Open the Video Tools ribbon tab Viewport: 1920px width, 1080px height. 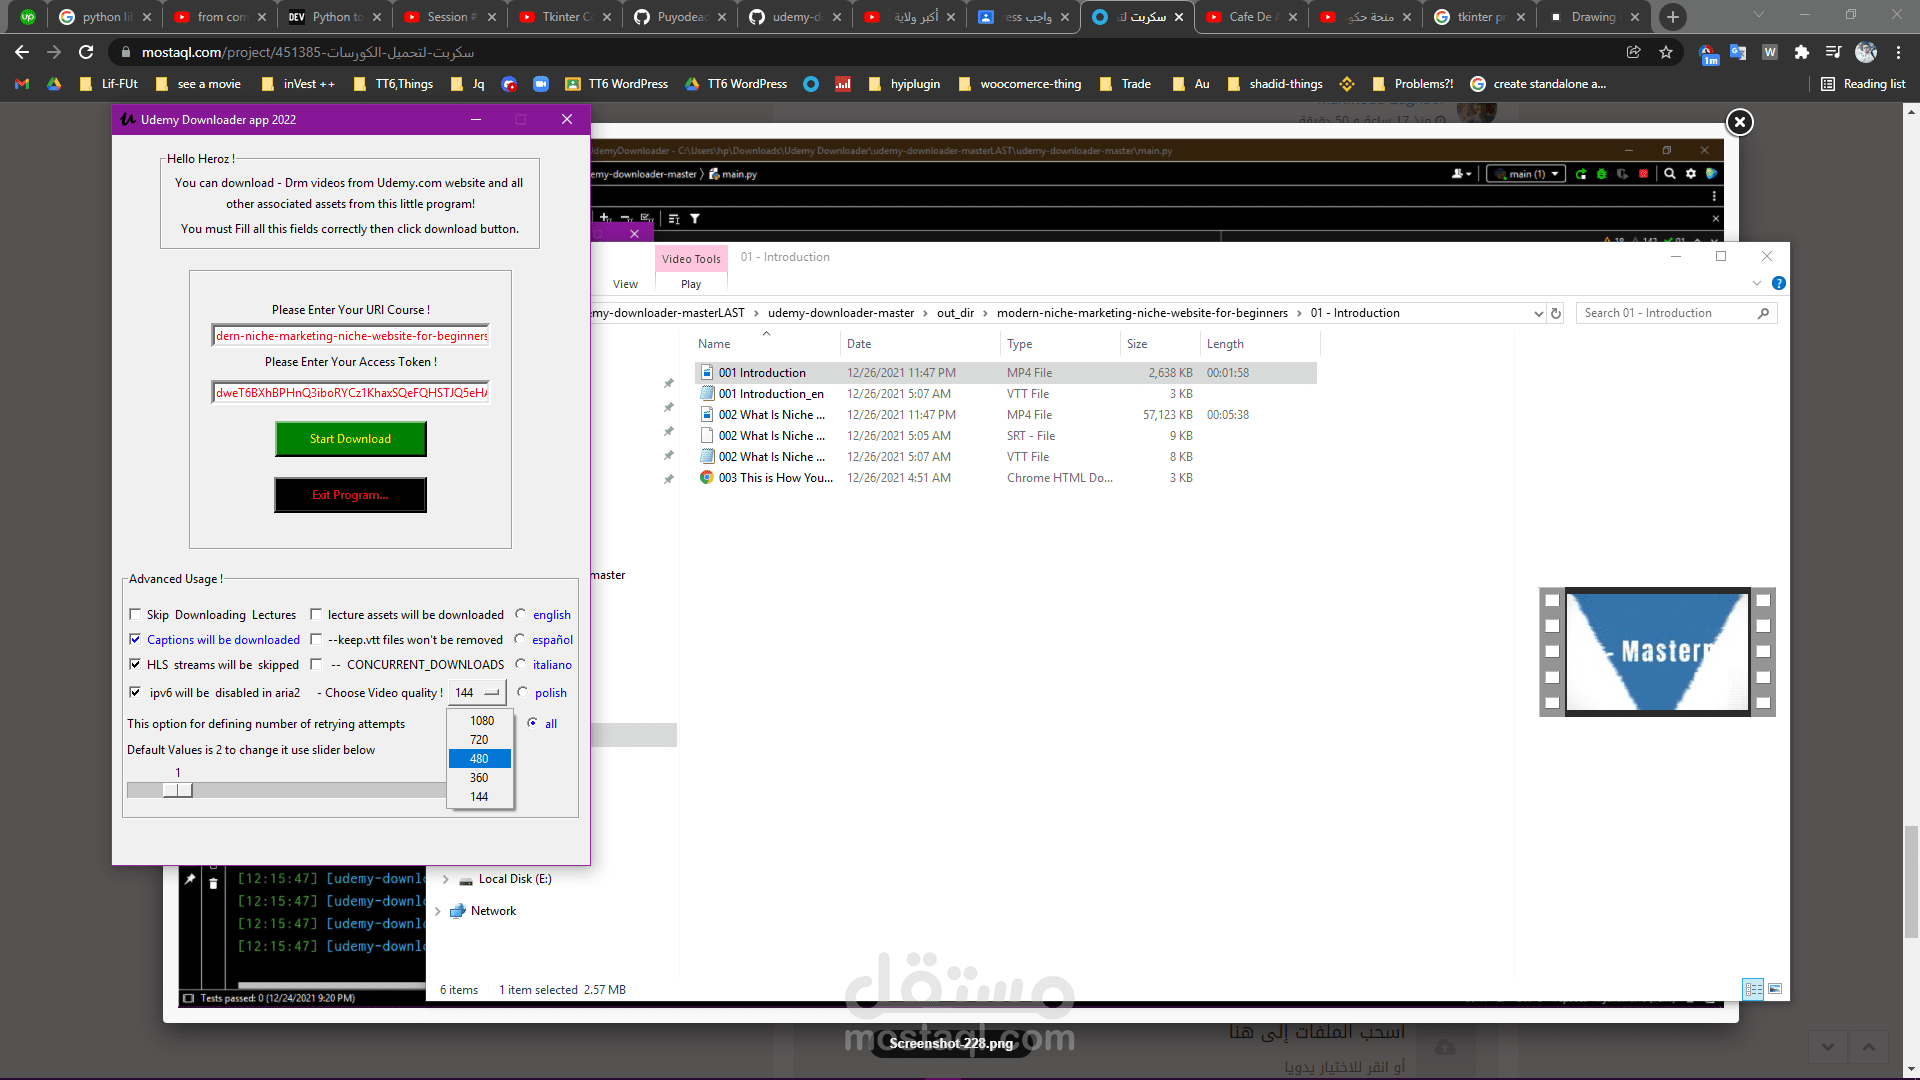(x=690, y=259)
